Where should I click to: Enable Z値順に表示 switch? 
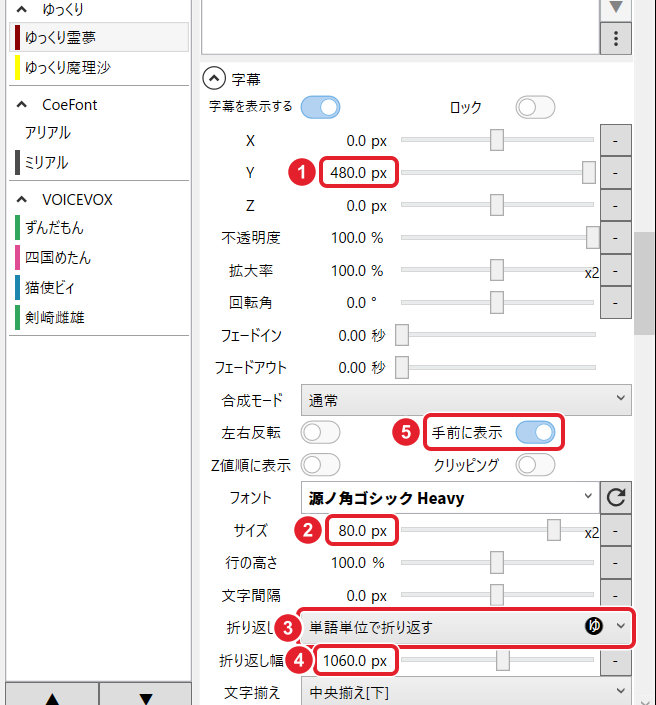(320, 465)
